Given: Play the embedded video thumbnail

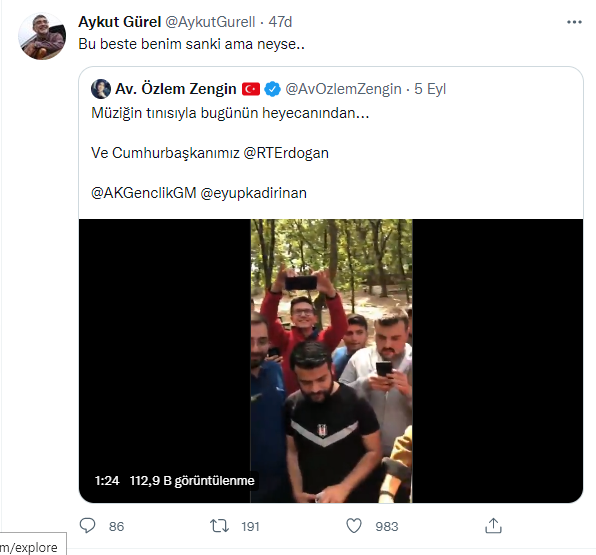Looking at the screenshot, I should [x=331, y=361].
